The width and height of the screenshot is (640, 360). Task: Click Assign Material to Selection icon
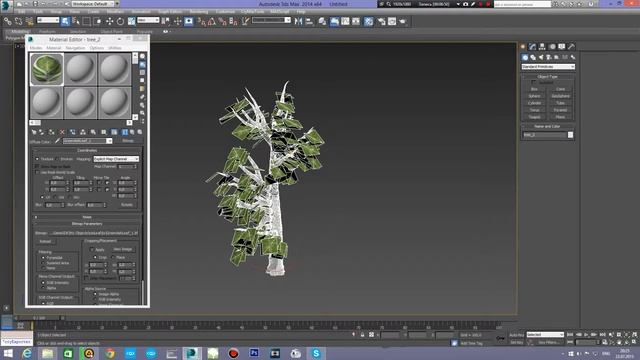pos(51,132)
